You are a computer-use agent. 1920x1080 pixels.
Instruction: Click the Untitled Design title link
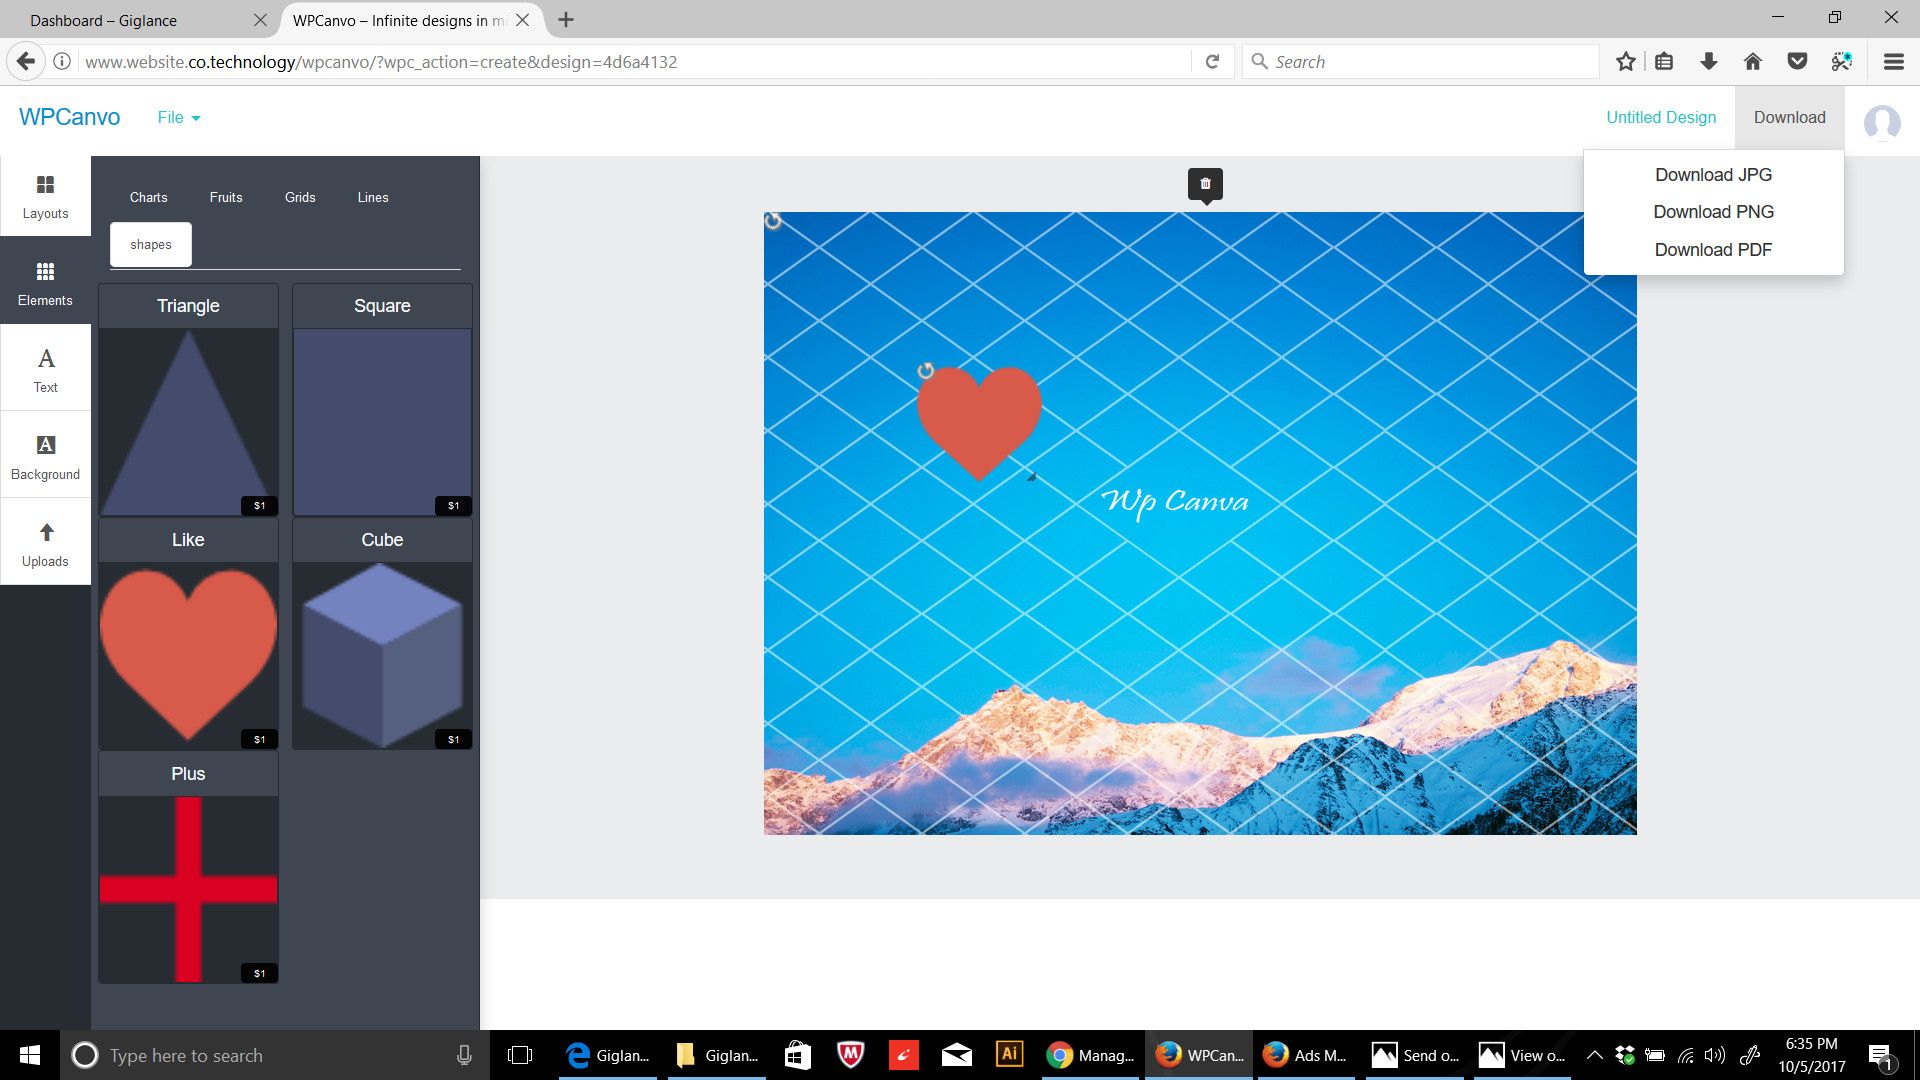1660,118
